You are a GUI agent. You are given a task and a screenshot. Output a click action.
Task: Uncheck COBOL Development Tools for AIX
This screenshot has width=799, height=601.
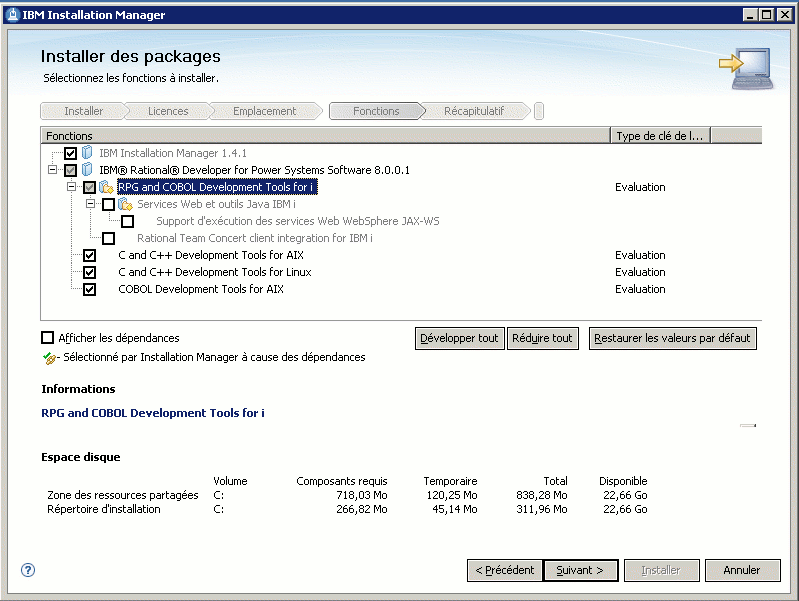pyautogui.click(x=90, y=289)
